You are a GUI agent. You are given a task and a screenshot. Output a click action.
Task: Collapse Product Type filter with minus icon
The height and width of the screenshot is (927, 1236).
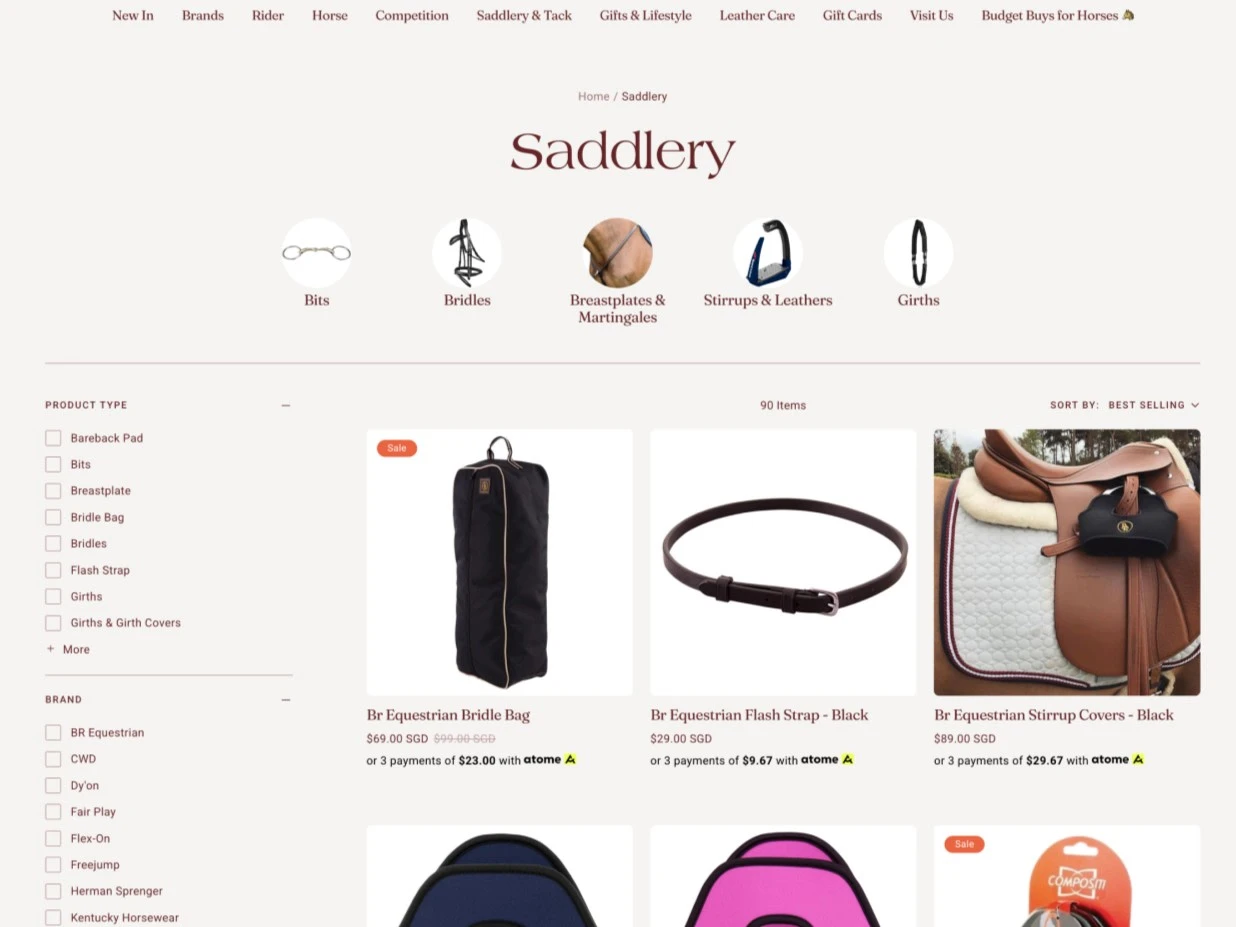pyautogui.click(x=286, y=405)
